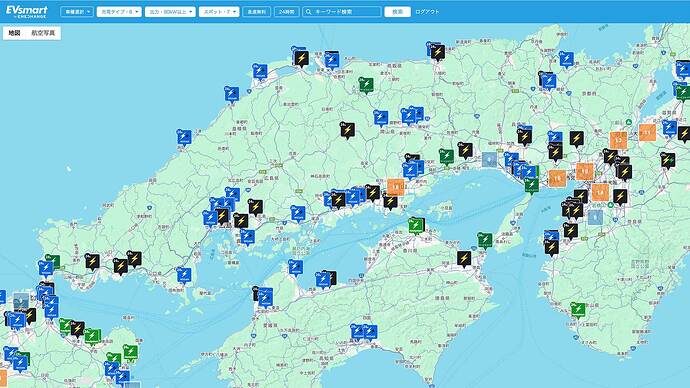Select the black charger marker near Tokushima

point(464,259)
